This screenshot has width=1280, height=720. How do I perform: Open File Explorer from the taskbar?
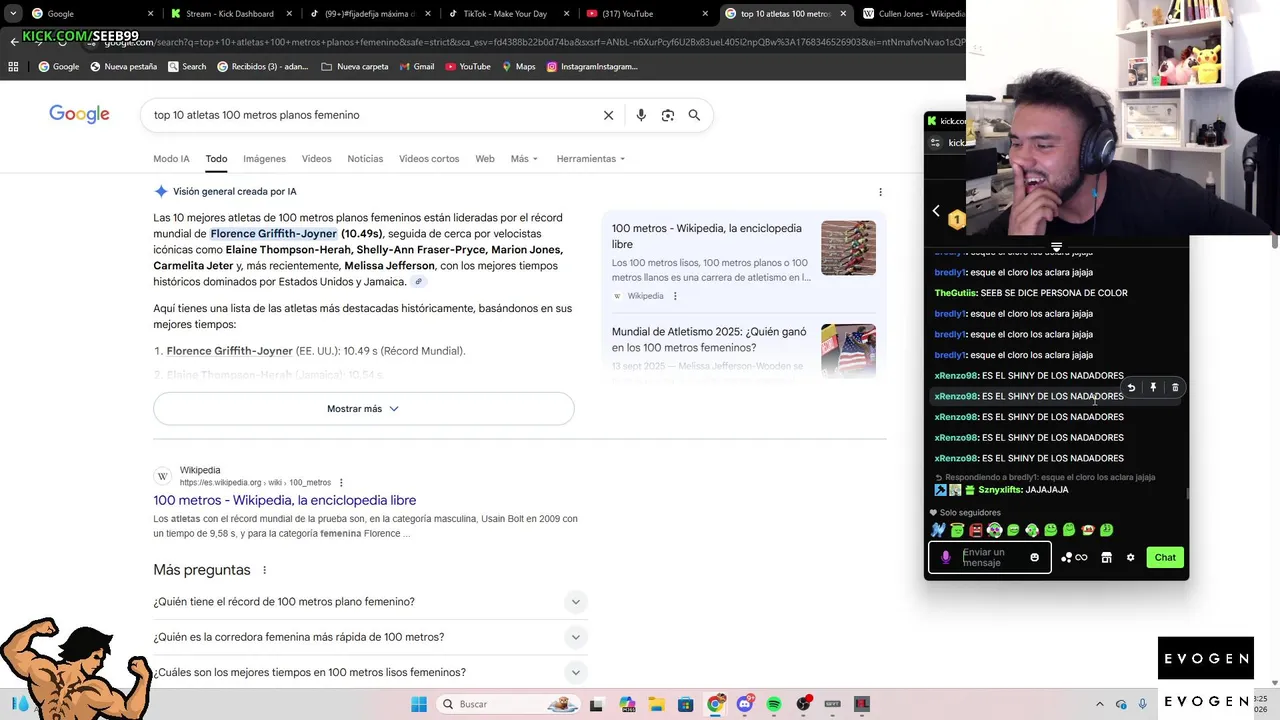[656, 704]
